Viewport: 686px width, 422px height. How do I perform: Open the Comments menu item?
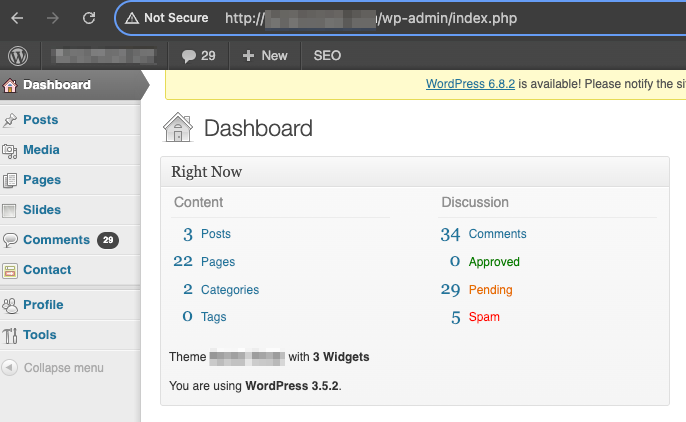pos(56,240)
